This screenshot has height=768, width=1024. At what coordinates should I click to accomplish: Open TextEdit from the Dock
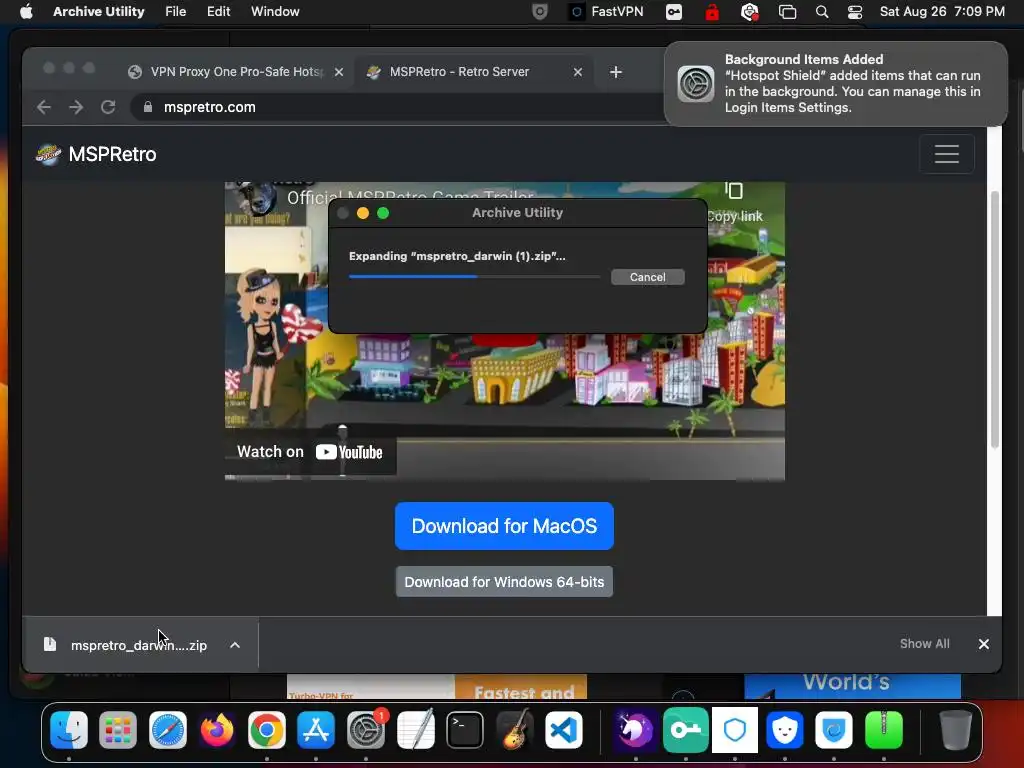pos(415,729)
